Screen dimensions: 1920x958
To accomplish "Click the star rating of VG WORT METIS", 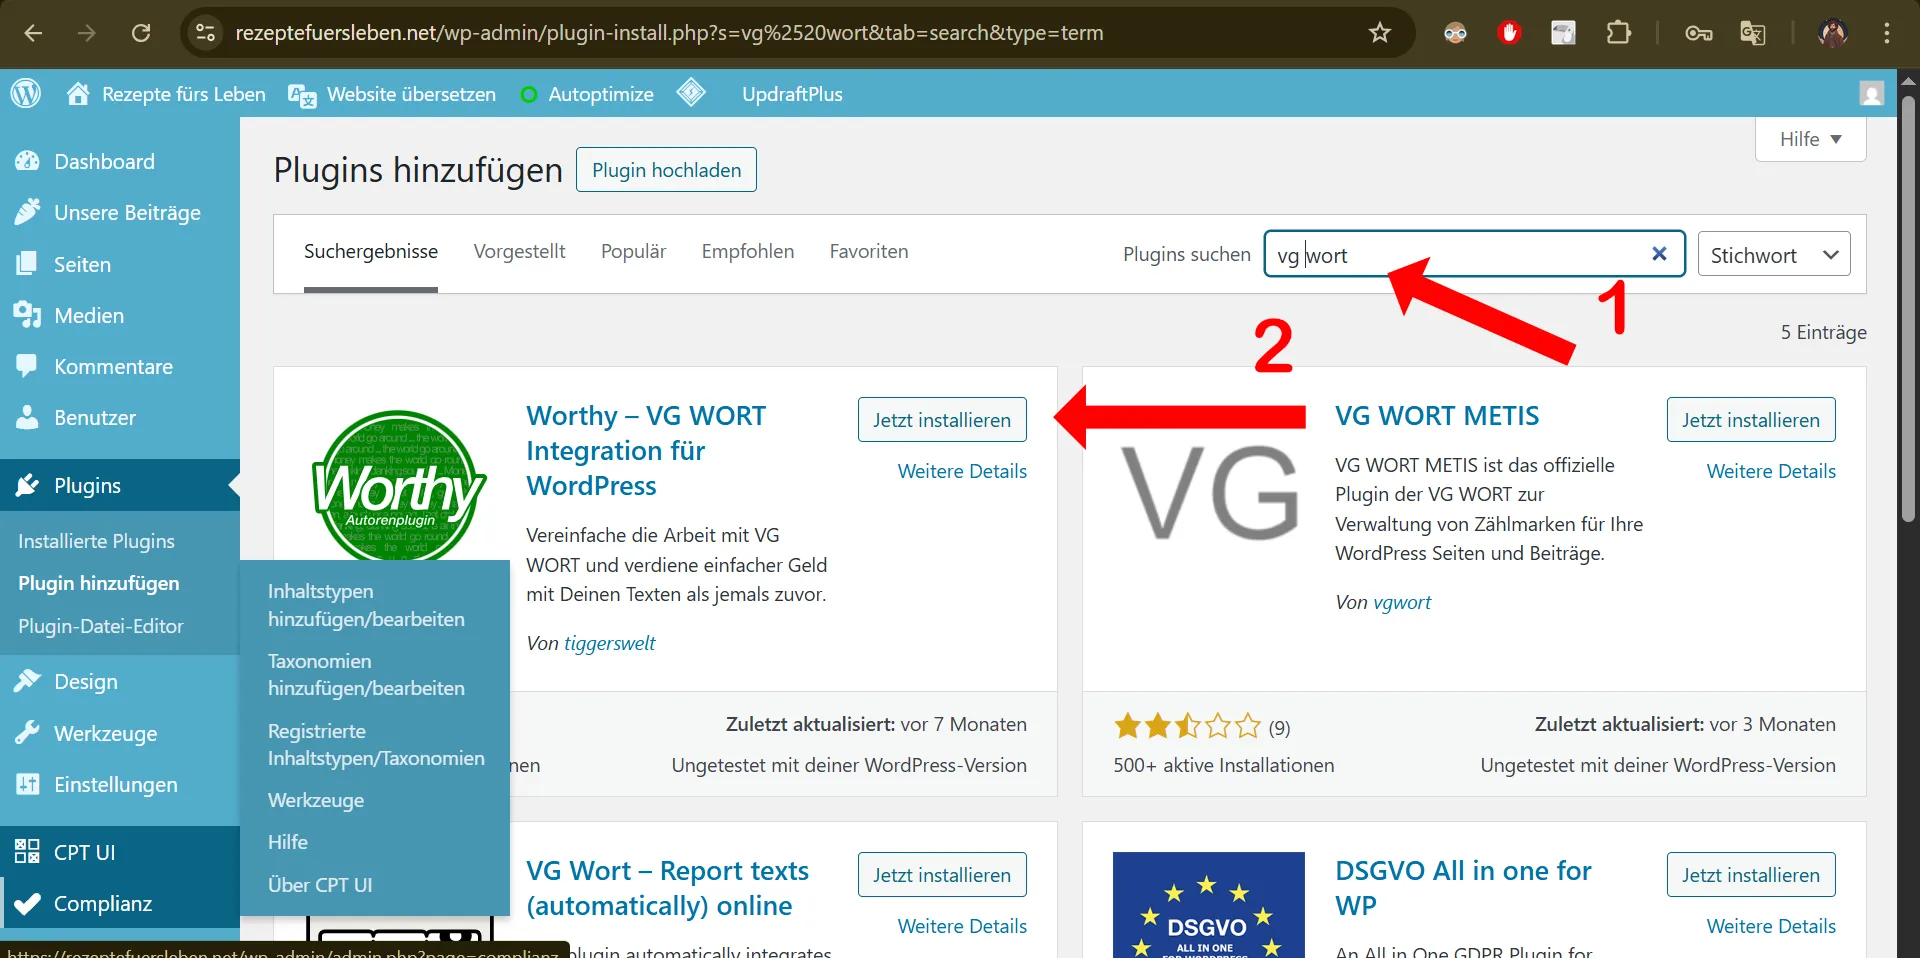I will click(x=1186, y=726).
